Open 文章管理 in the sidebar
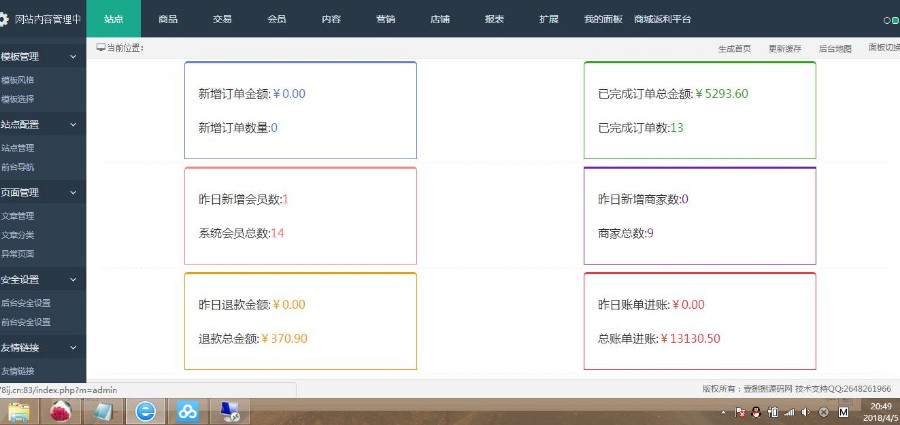 point(17,217)
